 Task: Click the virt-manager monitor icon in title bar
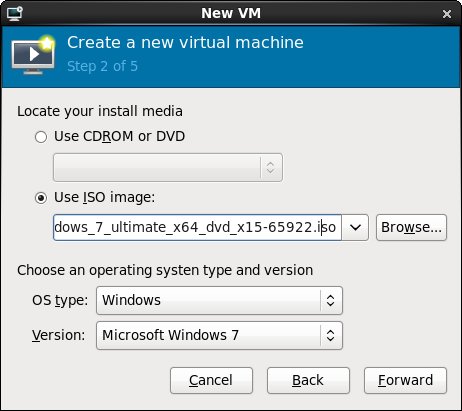(15, 14)
